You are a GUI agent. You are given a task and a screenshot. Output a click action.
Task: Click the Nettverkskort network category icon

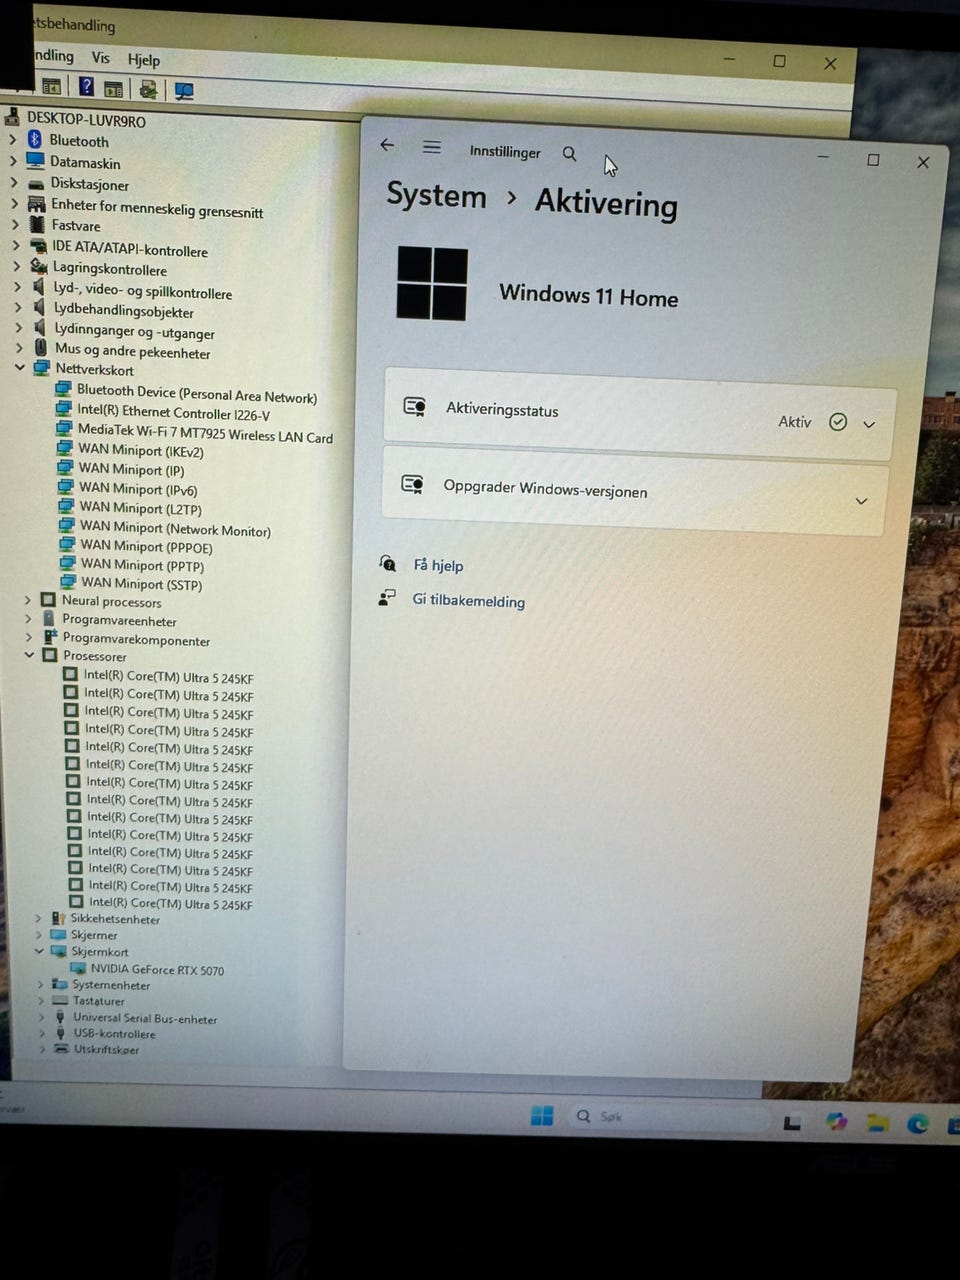42,368
